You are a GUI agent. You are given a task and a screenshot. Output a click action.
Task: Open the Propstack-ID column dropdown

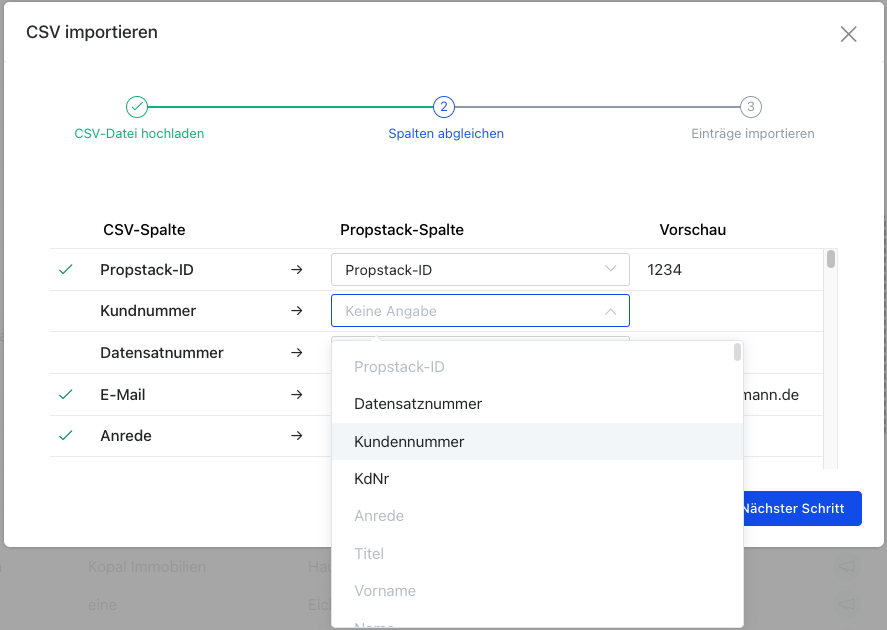[480, 270]
